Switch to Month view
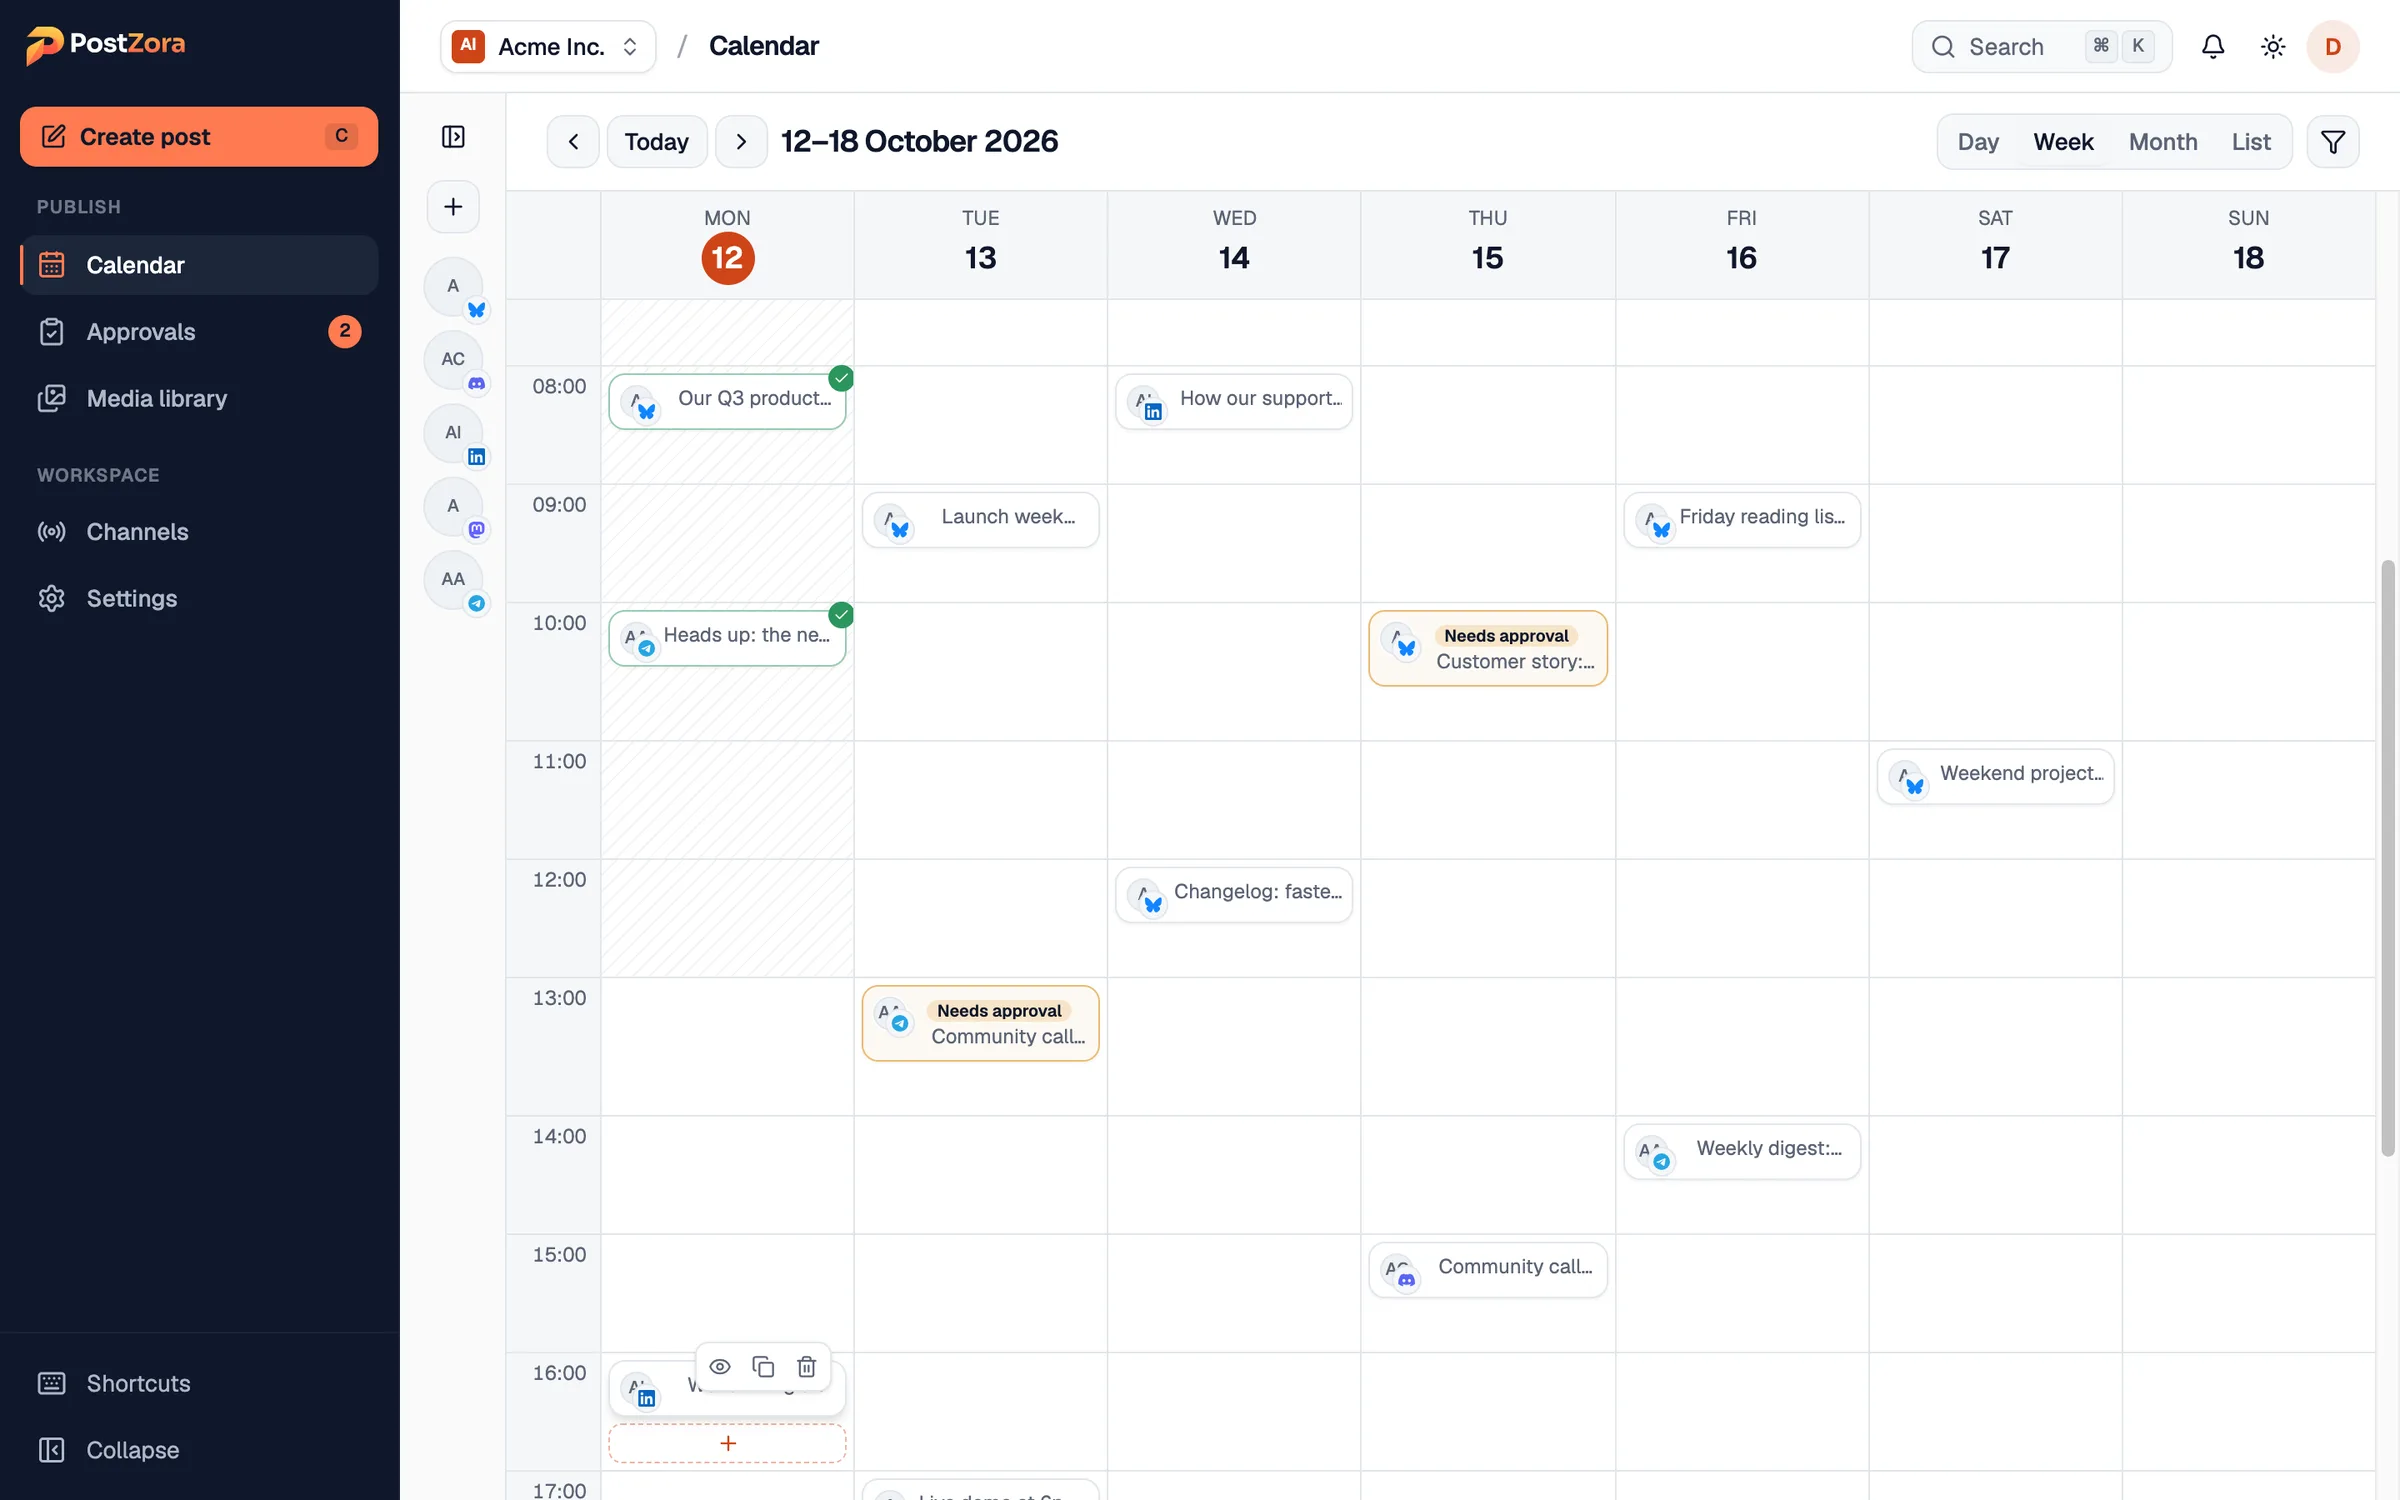This screenshot has height=1500, width=2400. 2163,142
